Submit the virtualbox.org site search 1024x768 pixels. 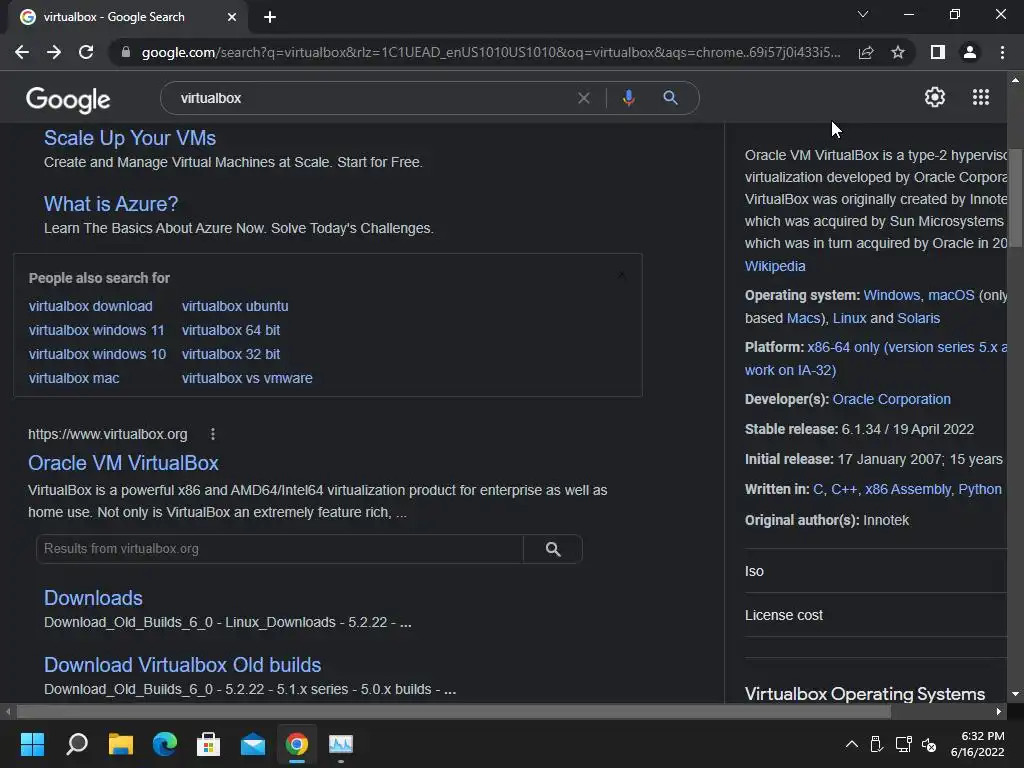tap(553, 549)
